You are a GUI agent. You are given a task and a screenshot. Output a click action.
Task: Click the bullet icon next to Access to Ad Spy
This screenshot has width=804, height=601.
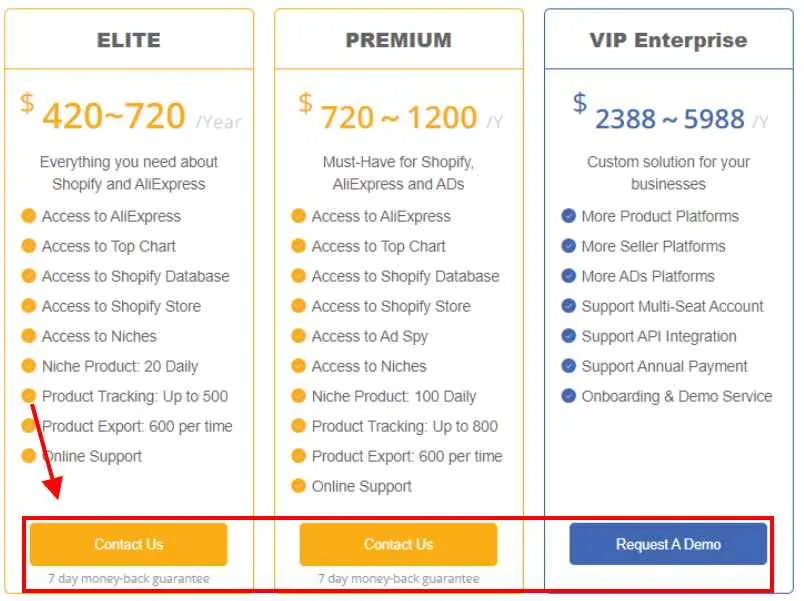point(300,336)
